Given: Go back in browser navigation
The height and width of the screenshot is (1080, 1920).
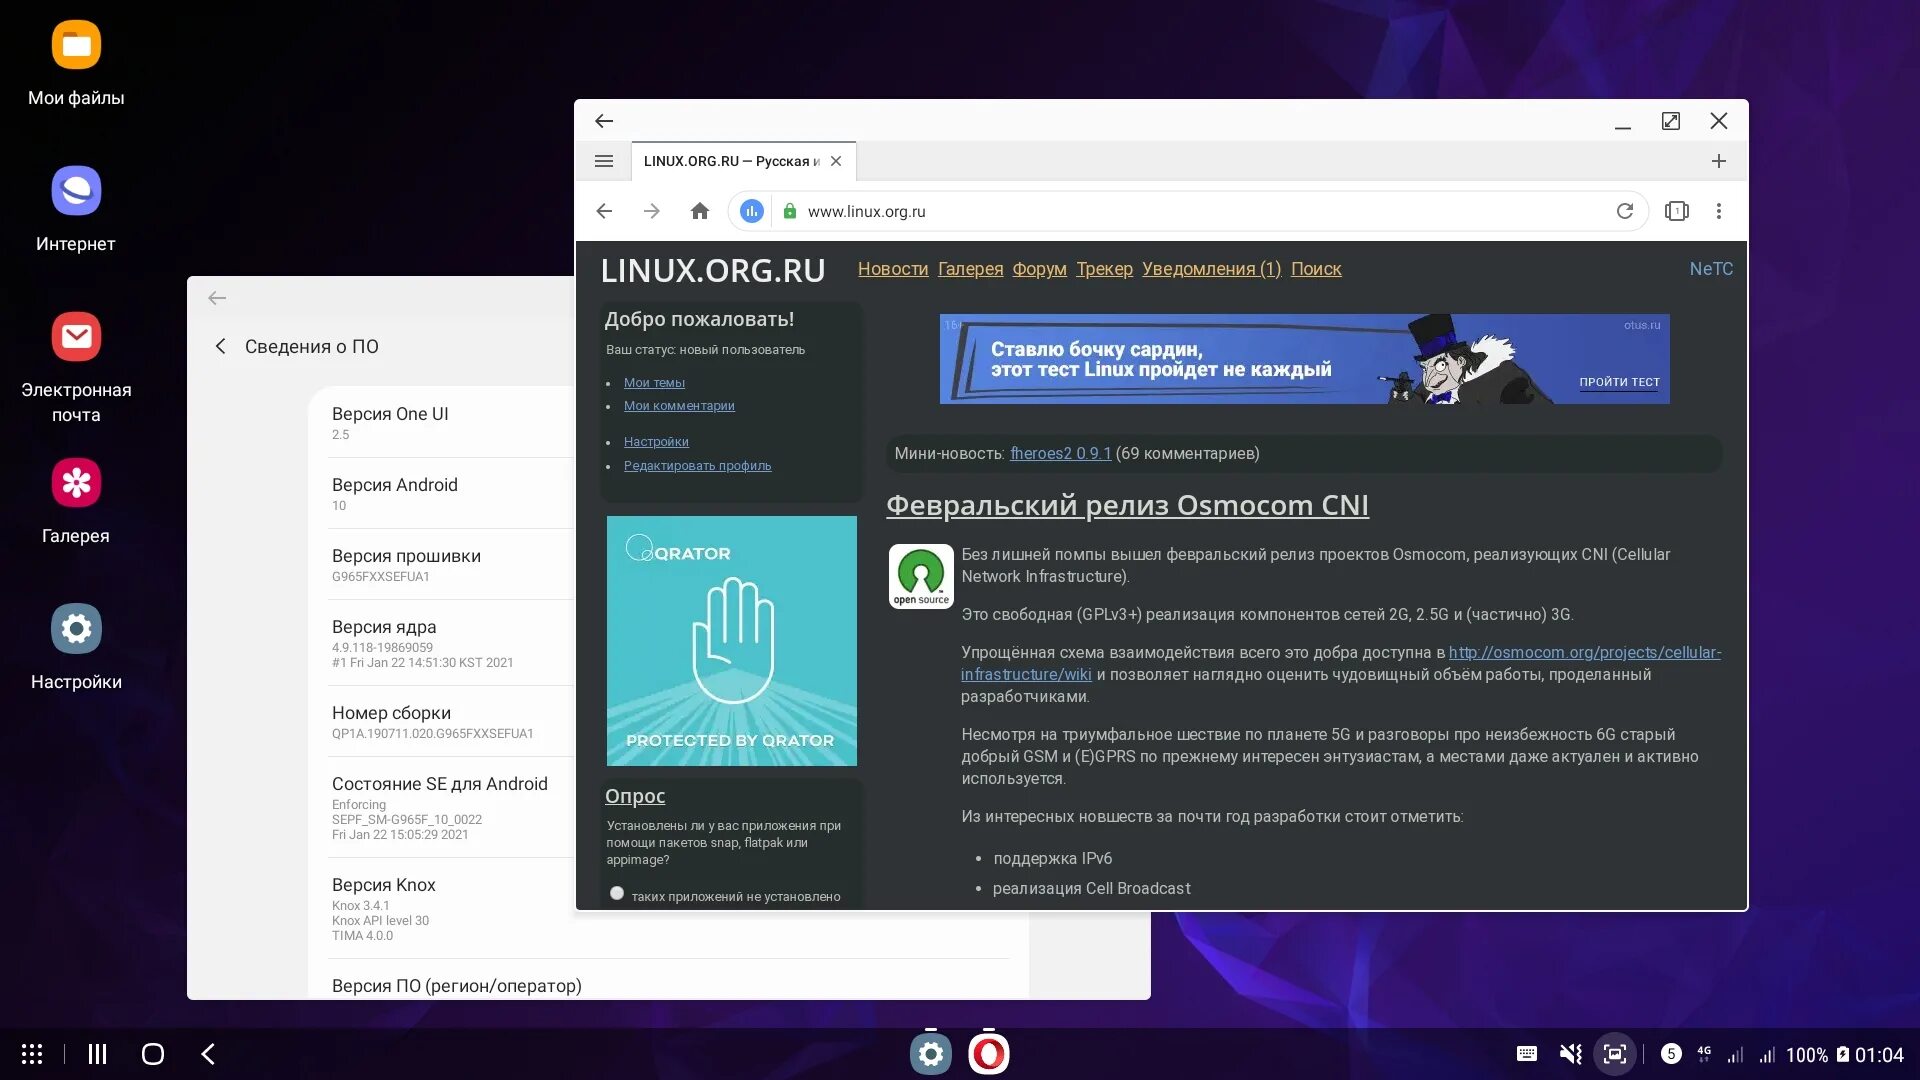Looking at the screenshot, I should pyautogui.click(x=604, y=211).
